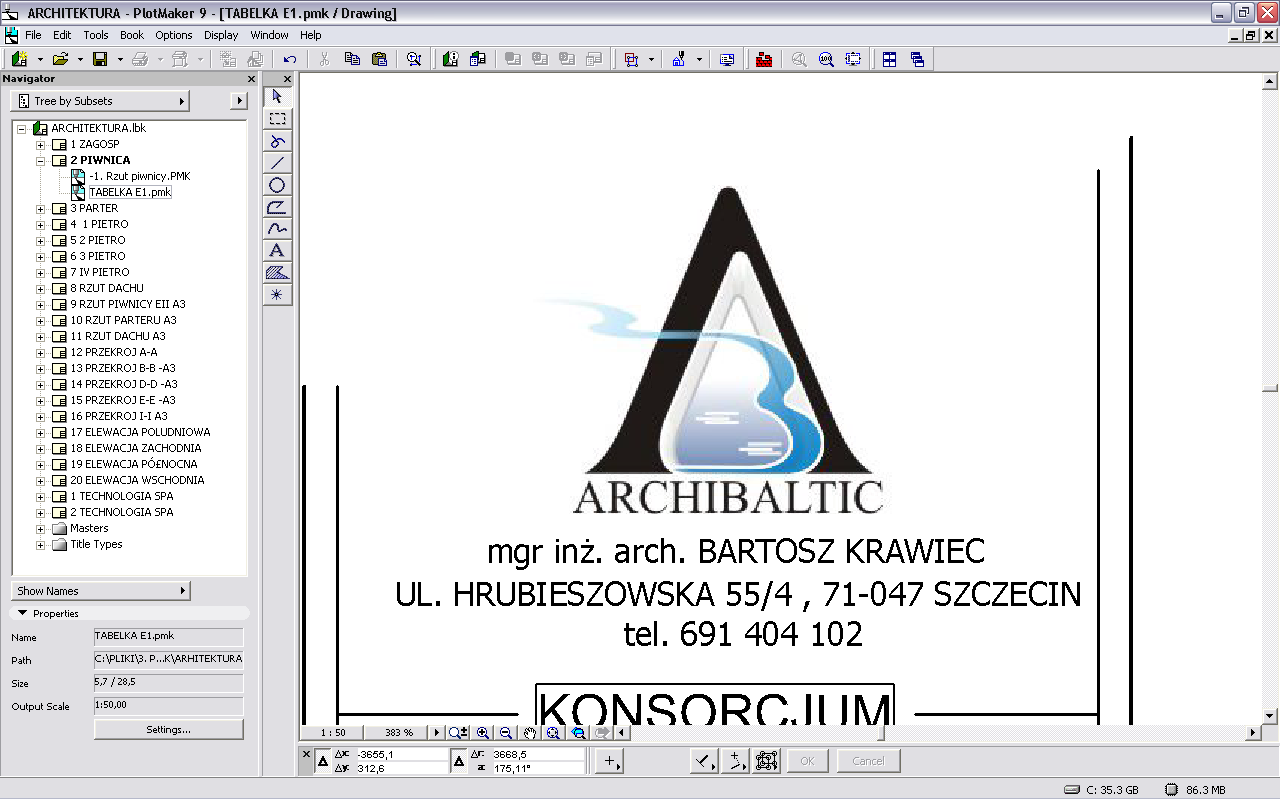Image resolution: width=1280 pixels, height=800 pixels.
Task: Open dropdown arrow next to Save icon
Action: [120, 59]
